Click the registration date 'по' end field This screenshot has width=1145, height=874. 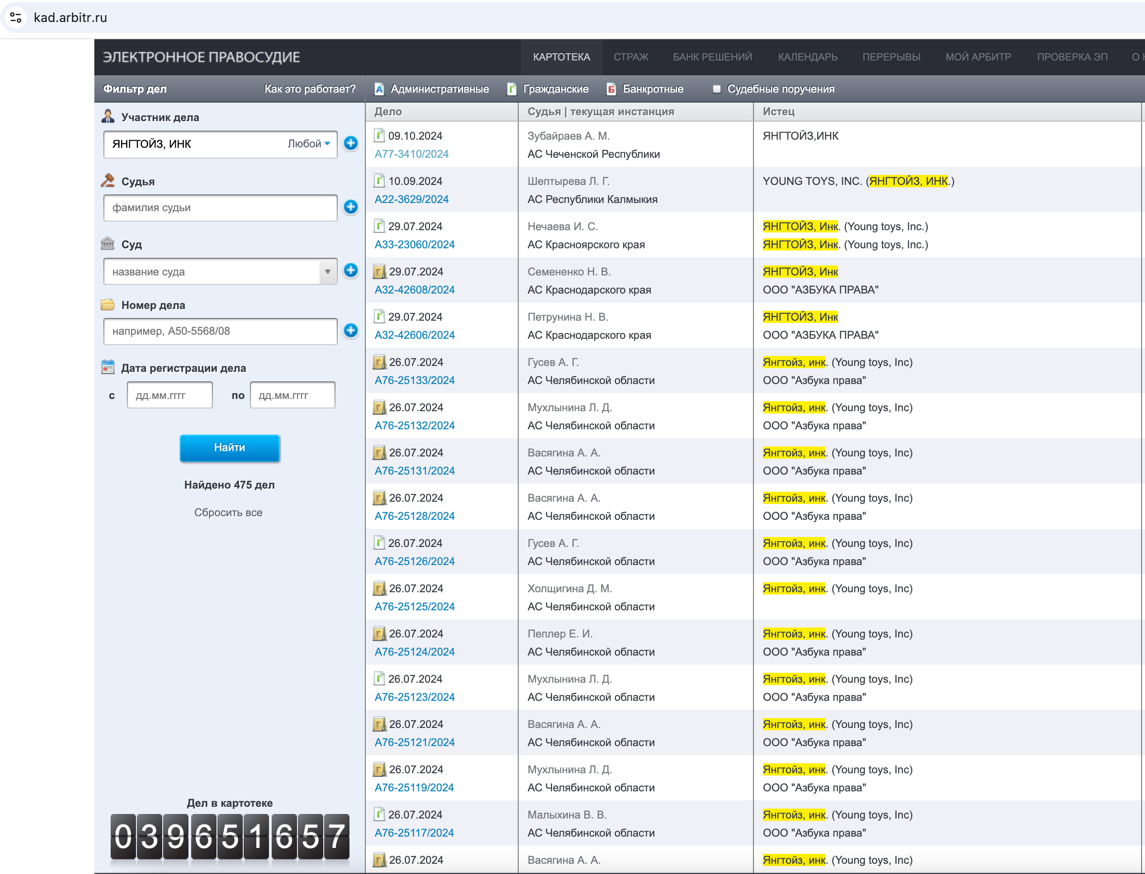[x=292, y=395]
